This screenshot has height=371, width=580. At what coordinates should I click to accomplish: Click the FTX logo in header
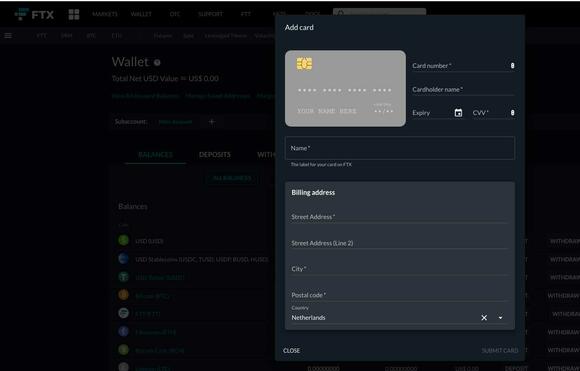click(34, 14)
